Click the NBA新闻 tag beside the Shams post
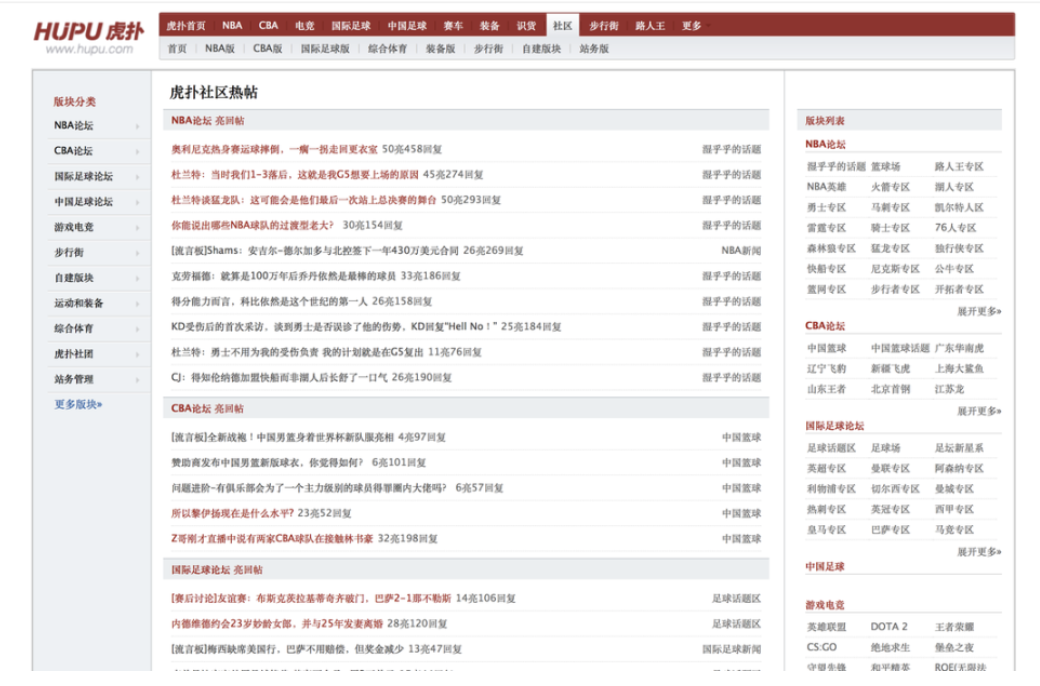The image size is (1040, 686). click(741, 251)
